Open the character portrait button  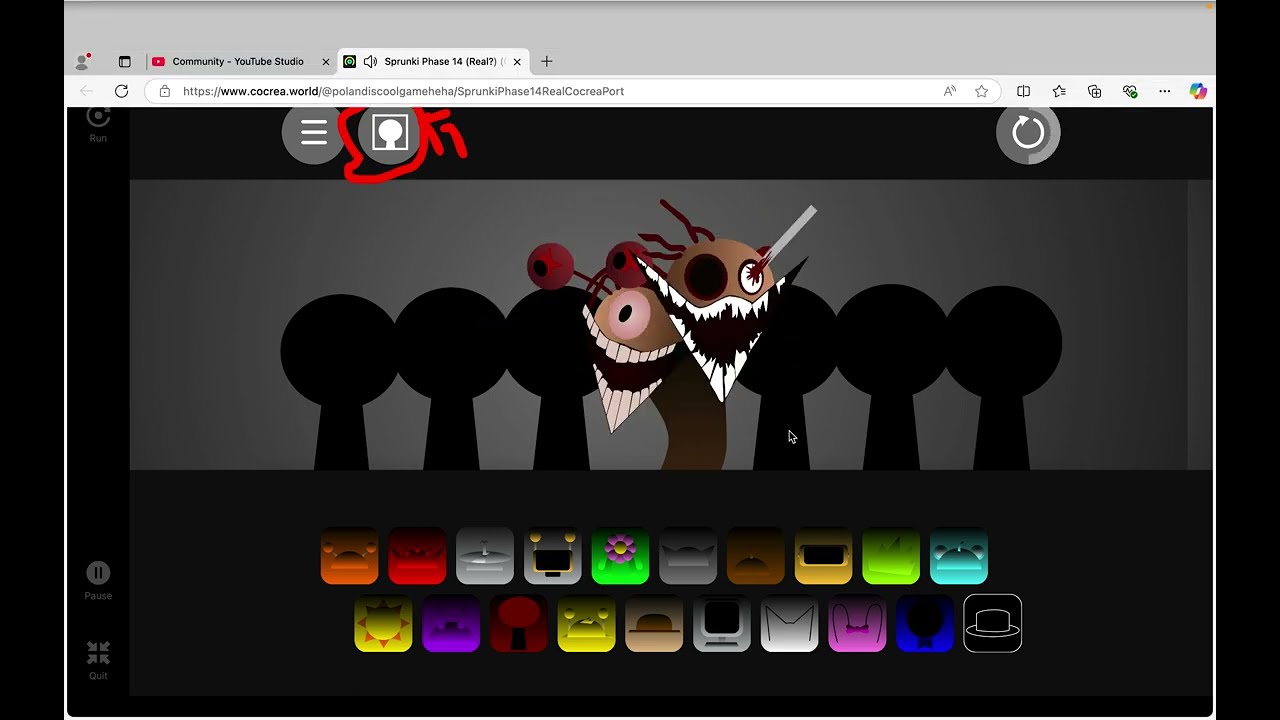tap(390, 133)
